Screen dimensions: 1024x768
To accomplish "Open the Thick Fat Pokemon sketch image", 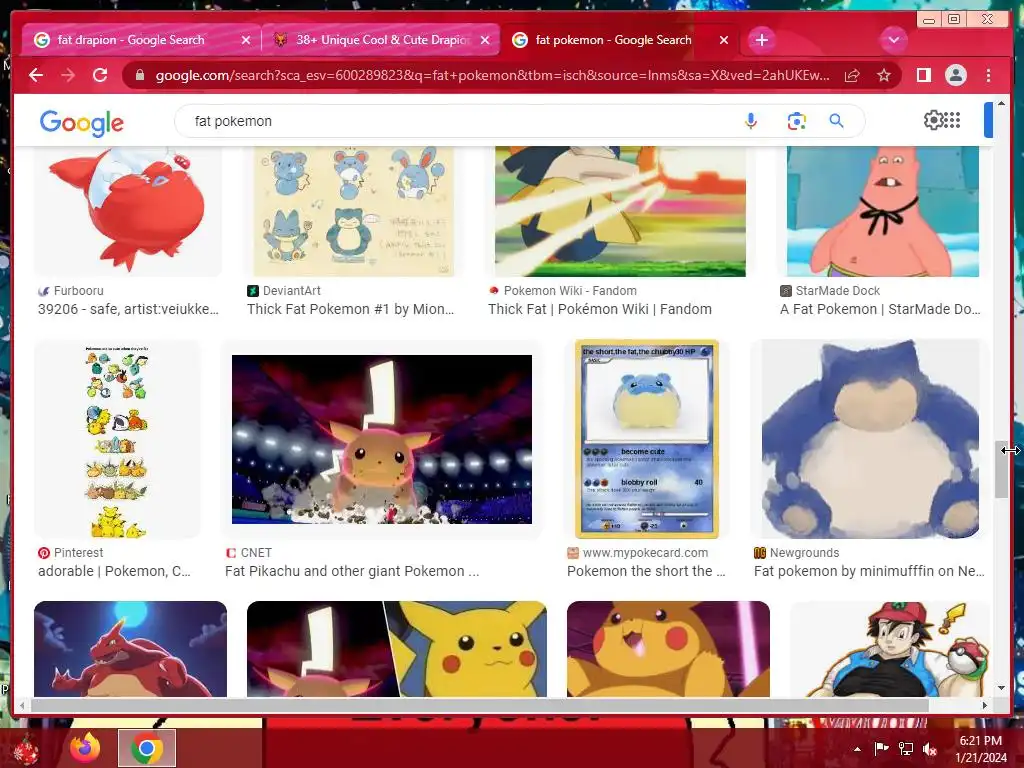I will point(353,210).
